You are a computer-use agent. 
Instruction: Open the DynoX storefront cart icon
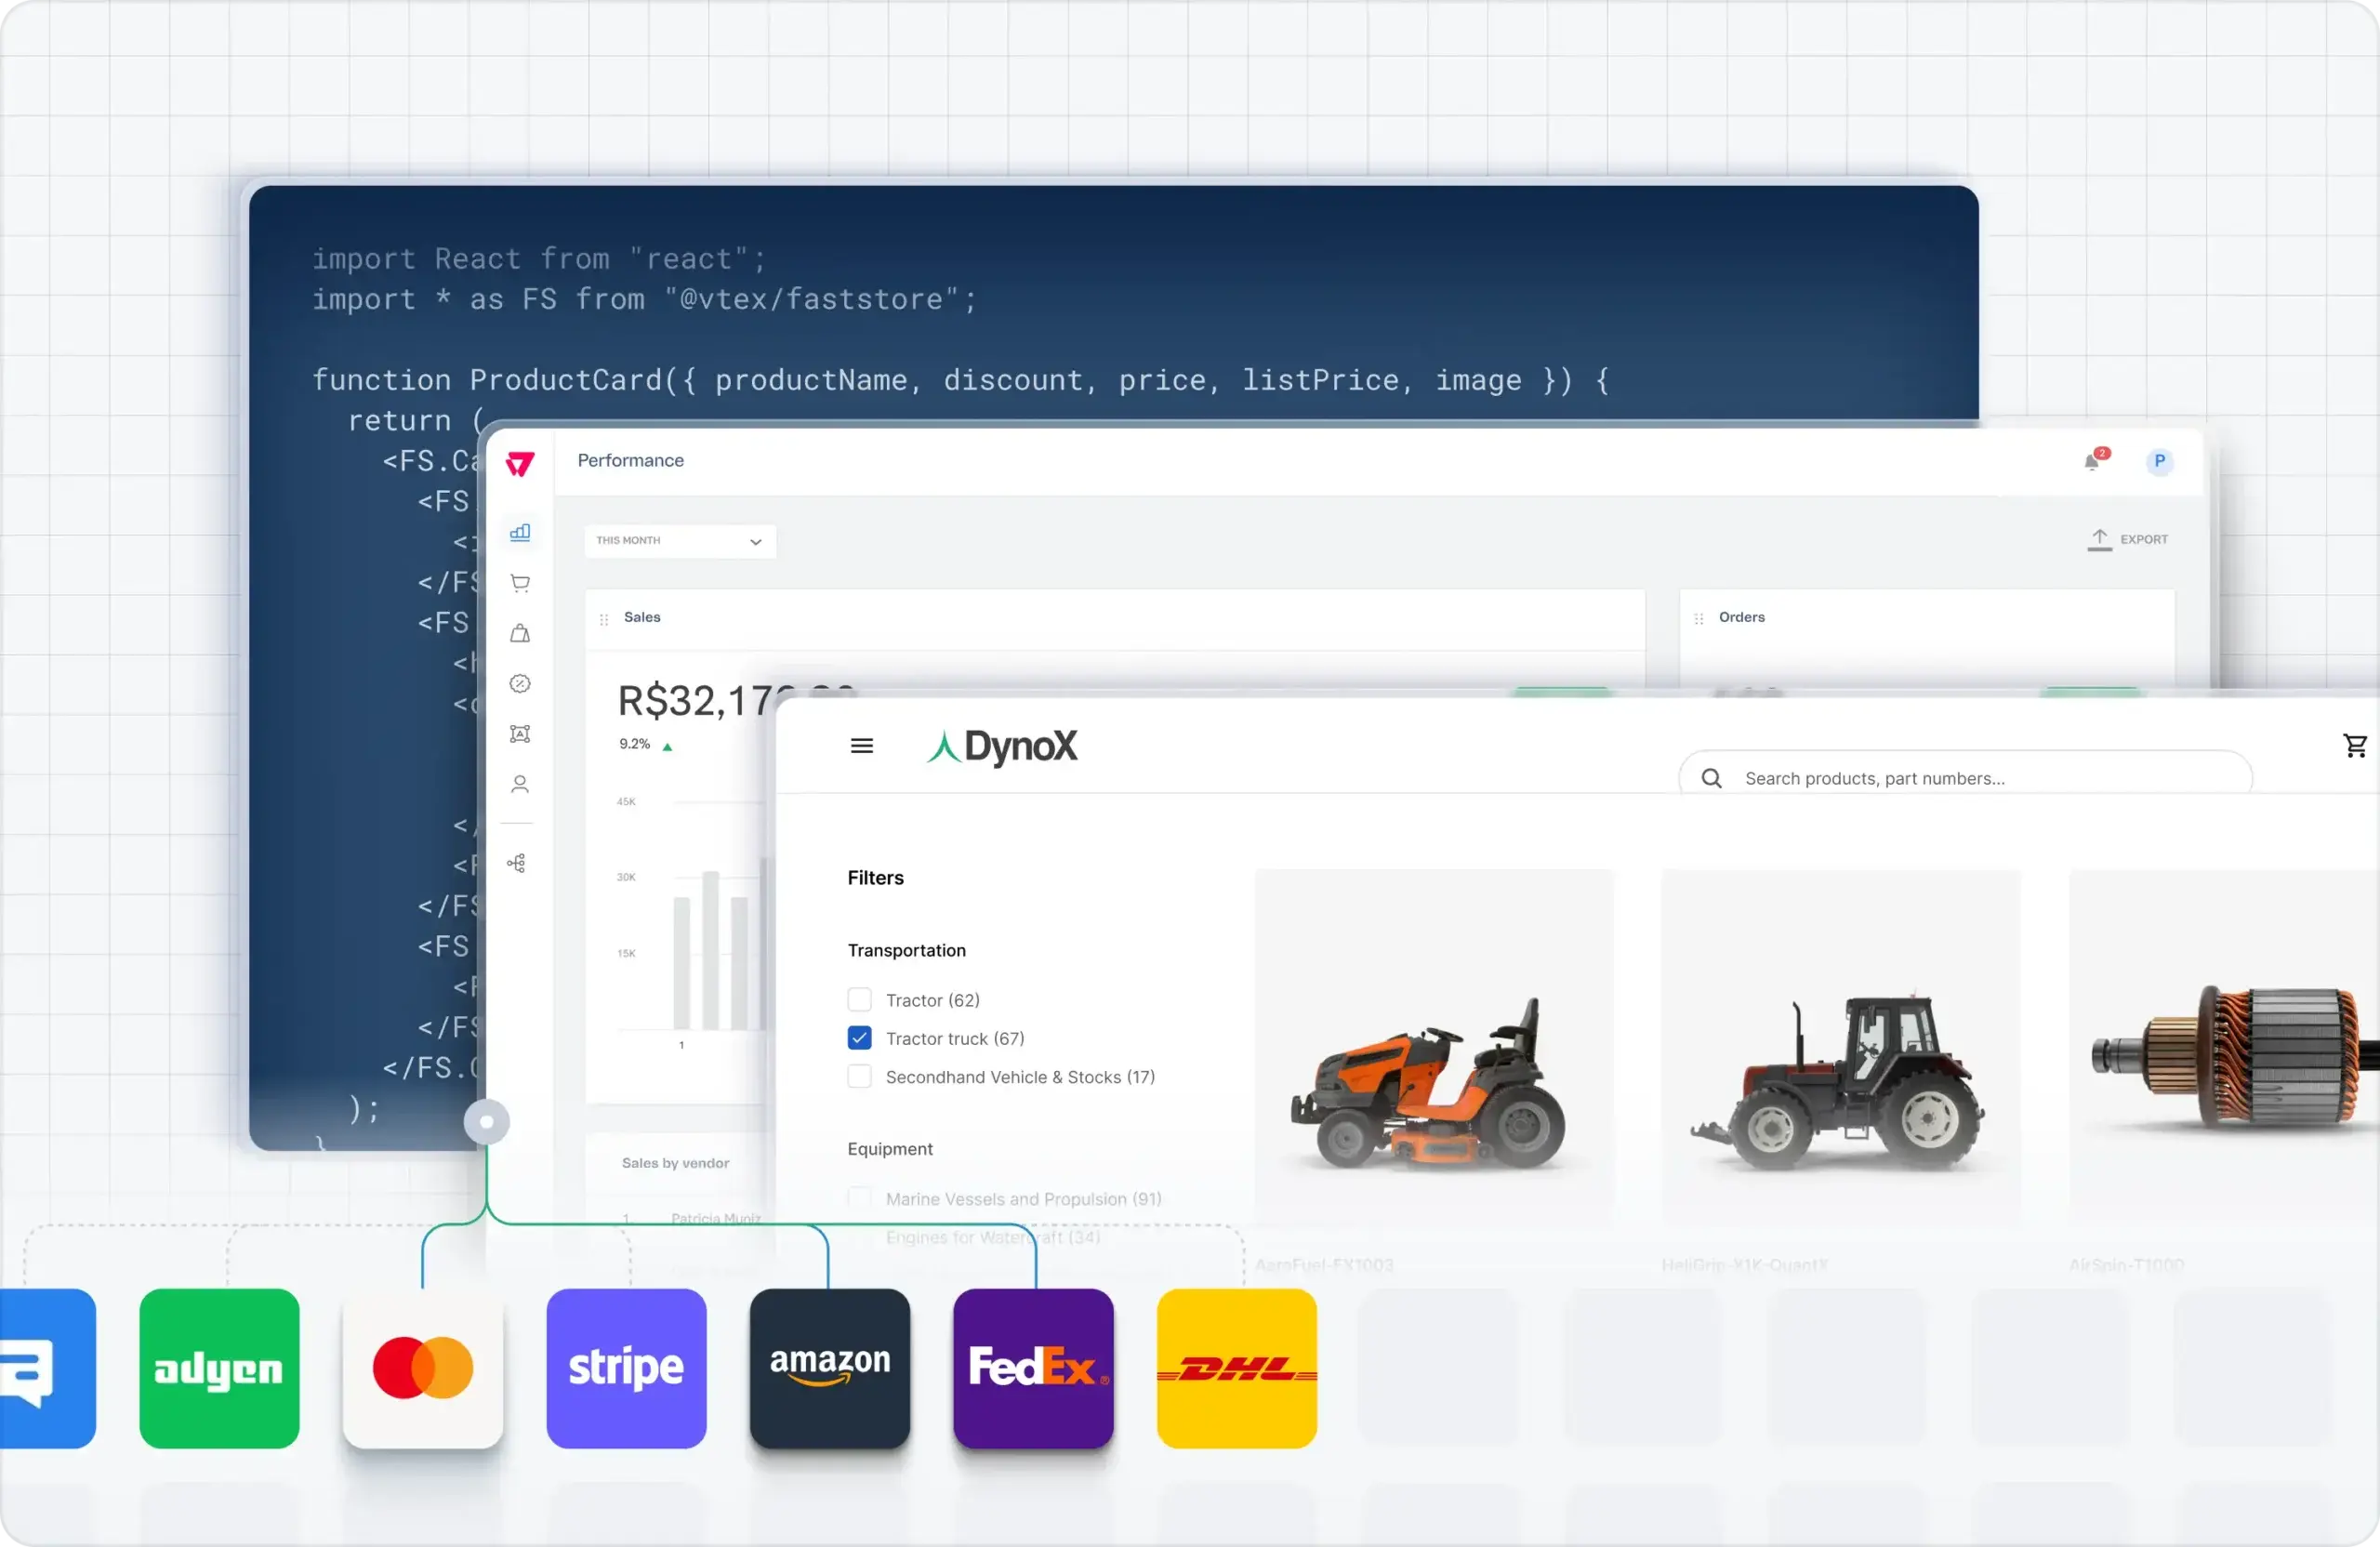2354,746
